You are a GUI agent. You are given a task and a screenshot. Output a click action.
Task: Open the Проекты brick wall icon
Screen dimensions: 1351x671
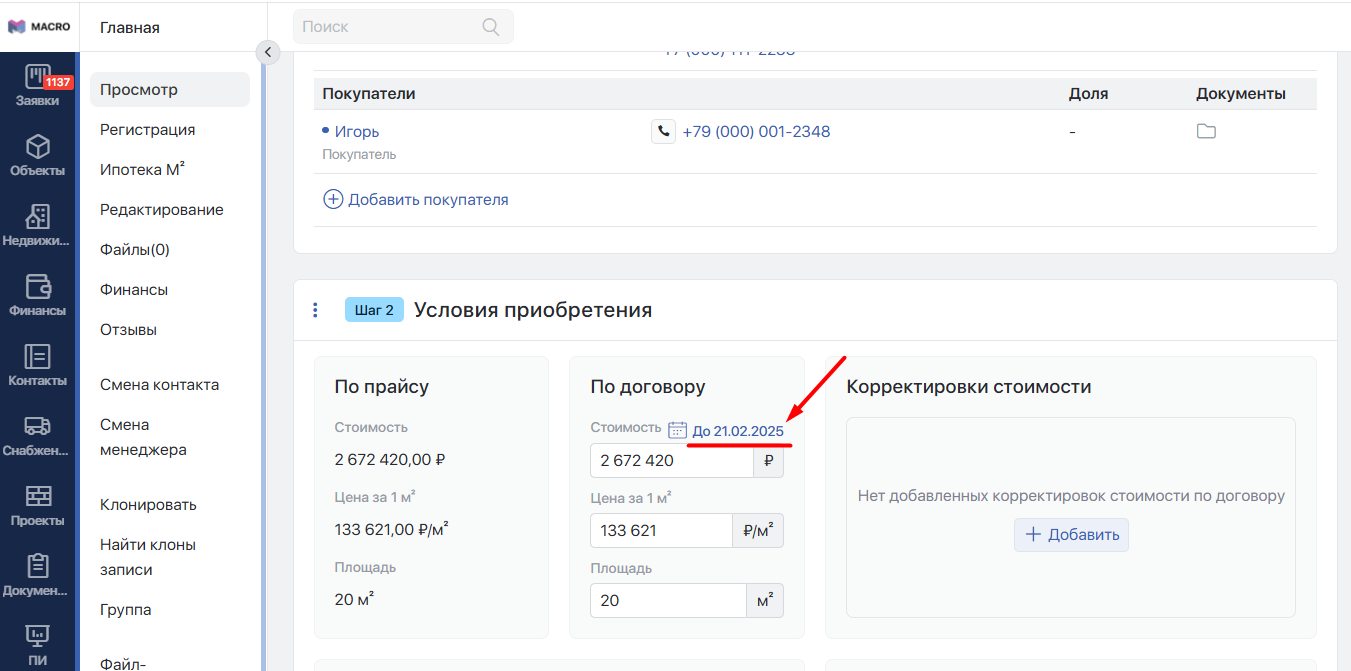[x=37, y=497]
